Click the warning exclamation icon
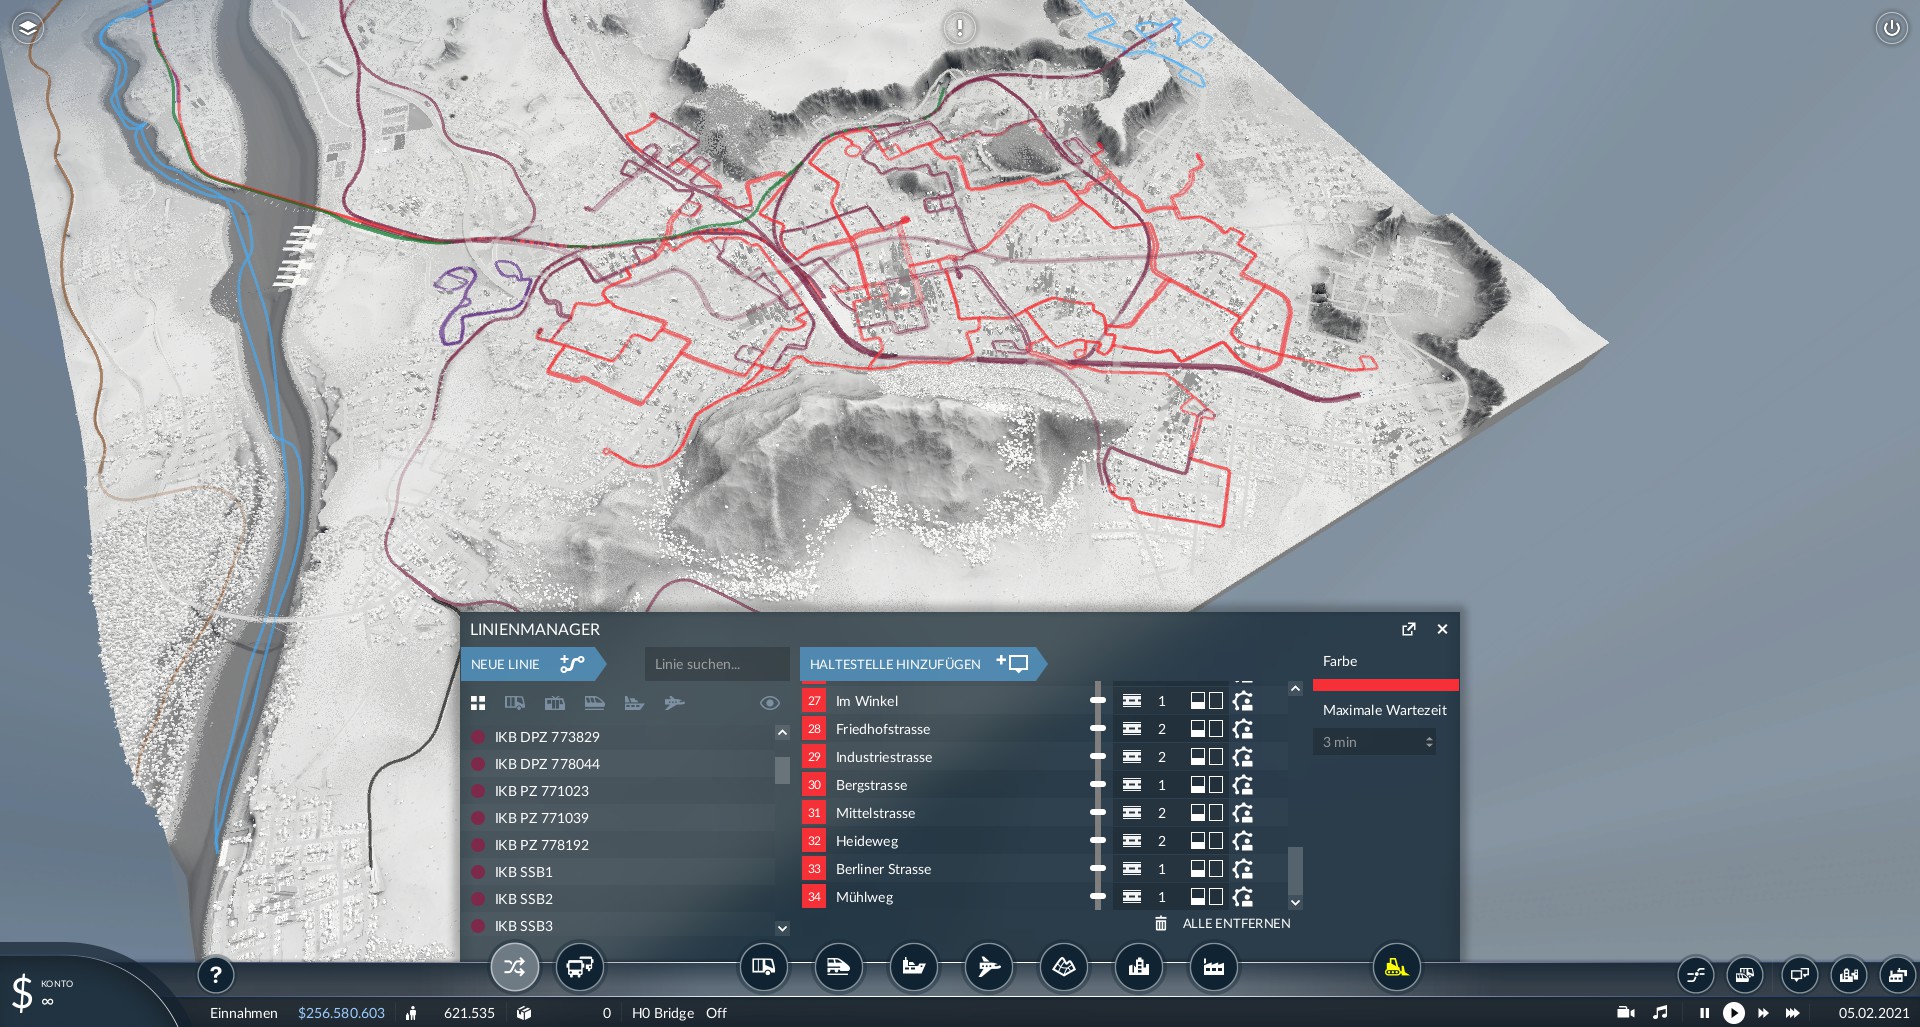Image resolution: width=1920 pixels, height=1027 pixels. tap(960, 27)
